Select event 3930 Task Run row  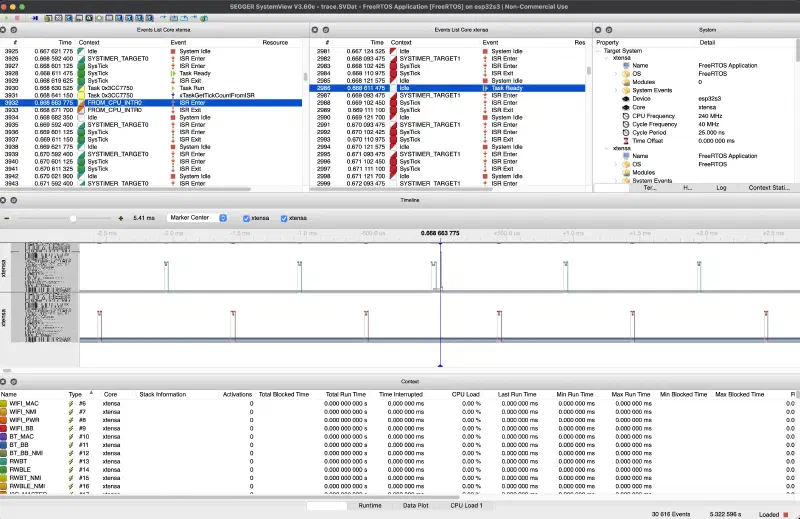click(151, 88)
